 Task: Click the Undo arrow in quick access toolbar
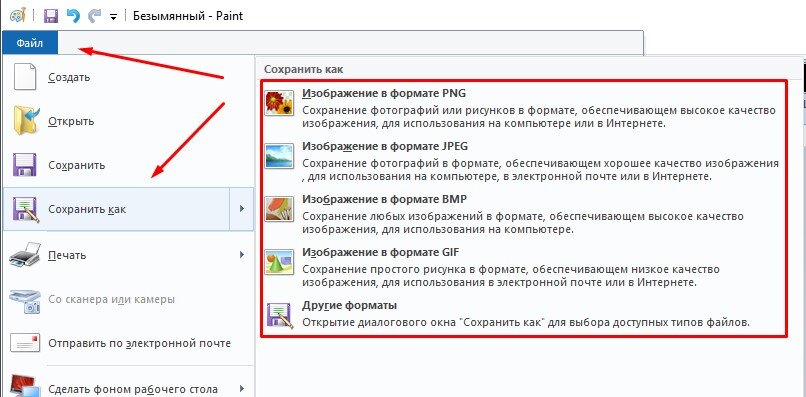74,16
